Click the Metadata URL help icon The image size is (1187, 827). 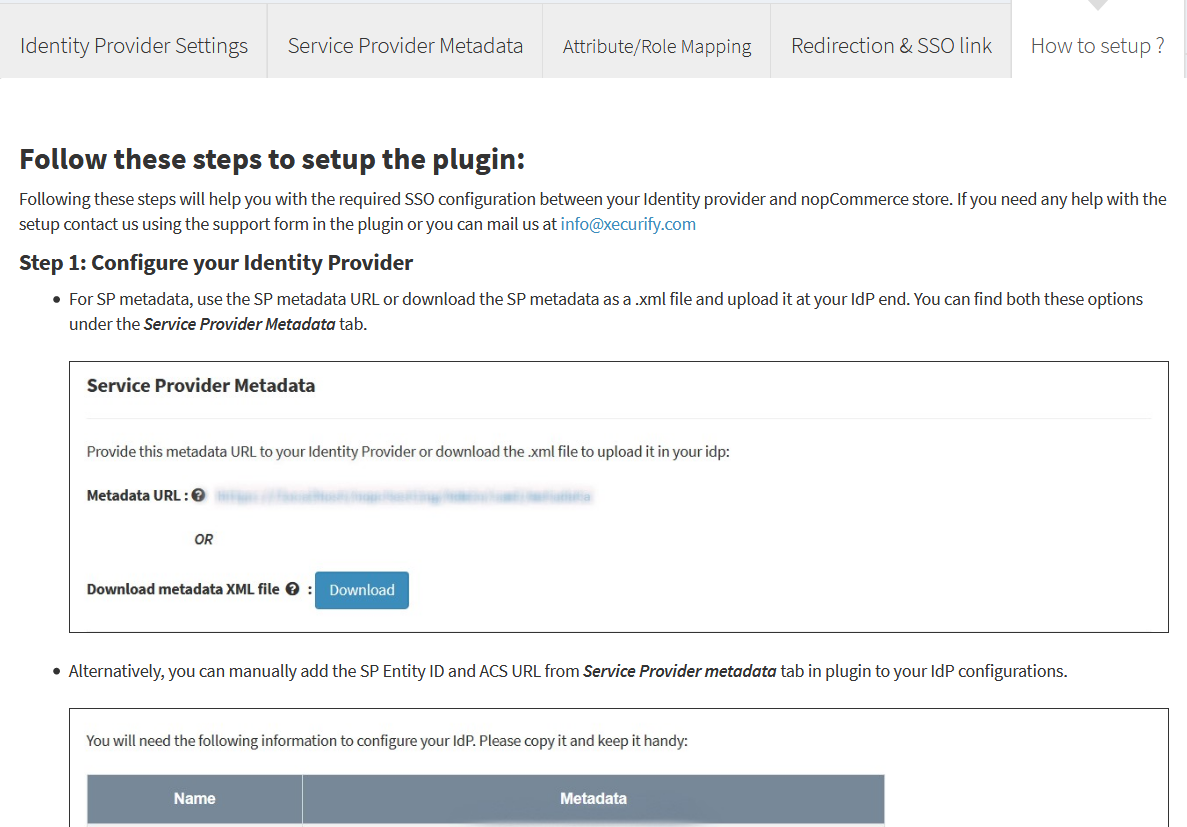coord(198,495)
